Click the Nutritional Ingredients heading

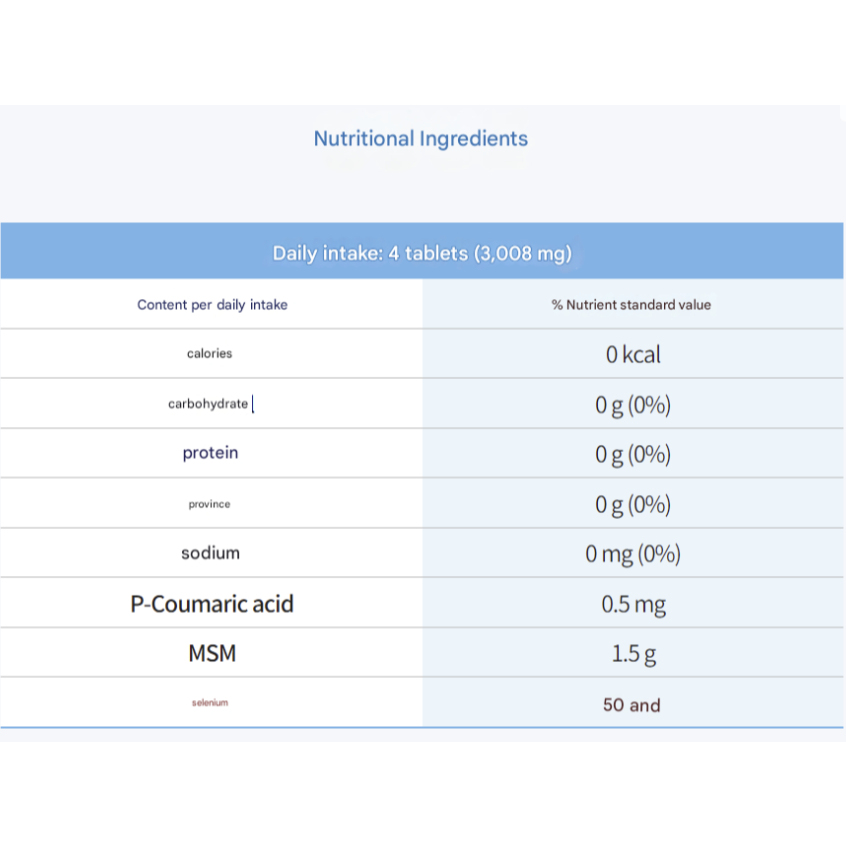pos(421,139)
